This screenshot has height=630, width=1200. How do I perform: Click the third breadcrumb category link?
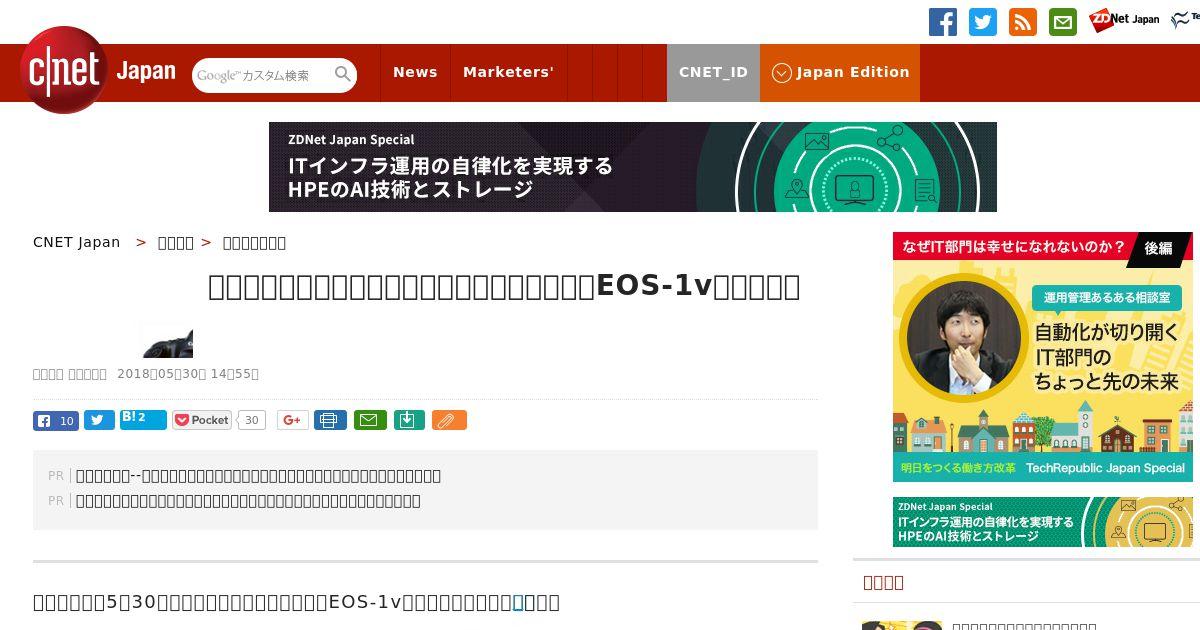click(254, 242)
